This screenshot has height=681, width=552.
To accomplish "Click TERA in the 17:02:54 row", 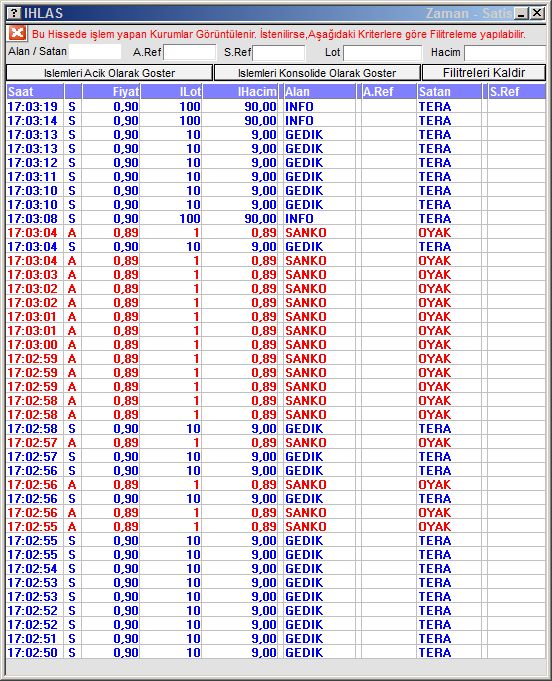I will [x=435, y=569].
